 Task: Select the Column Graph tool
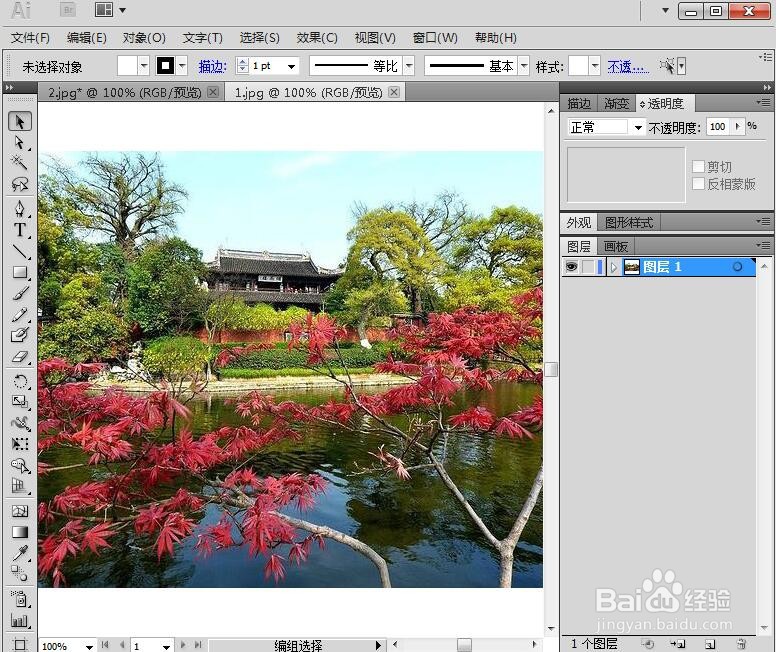20,620
